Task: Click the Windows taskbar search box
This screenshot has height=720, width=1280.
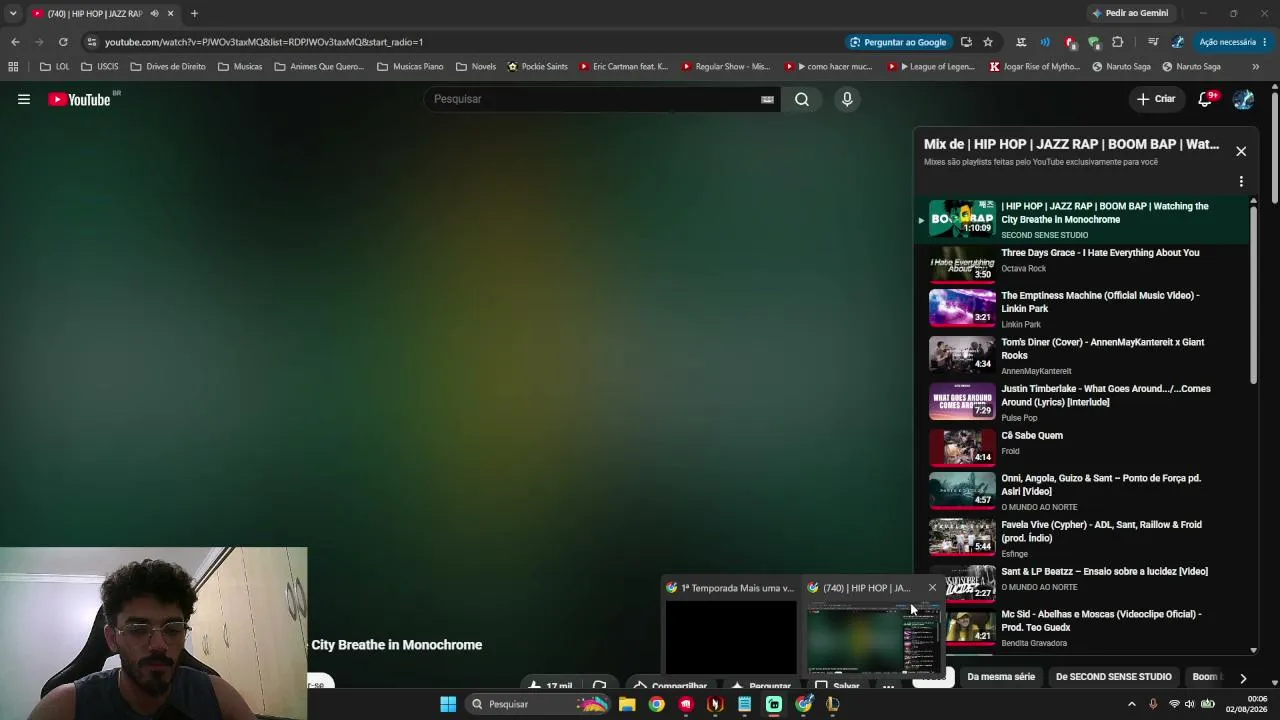Action: click(538, 704)
